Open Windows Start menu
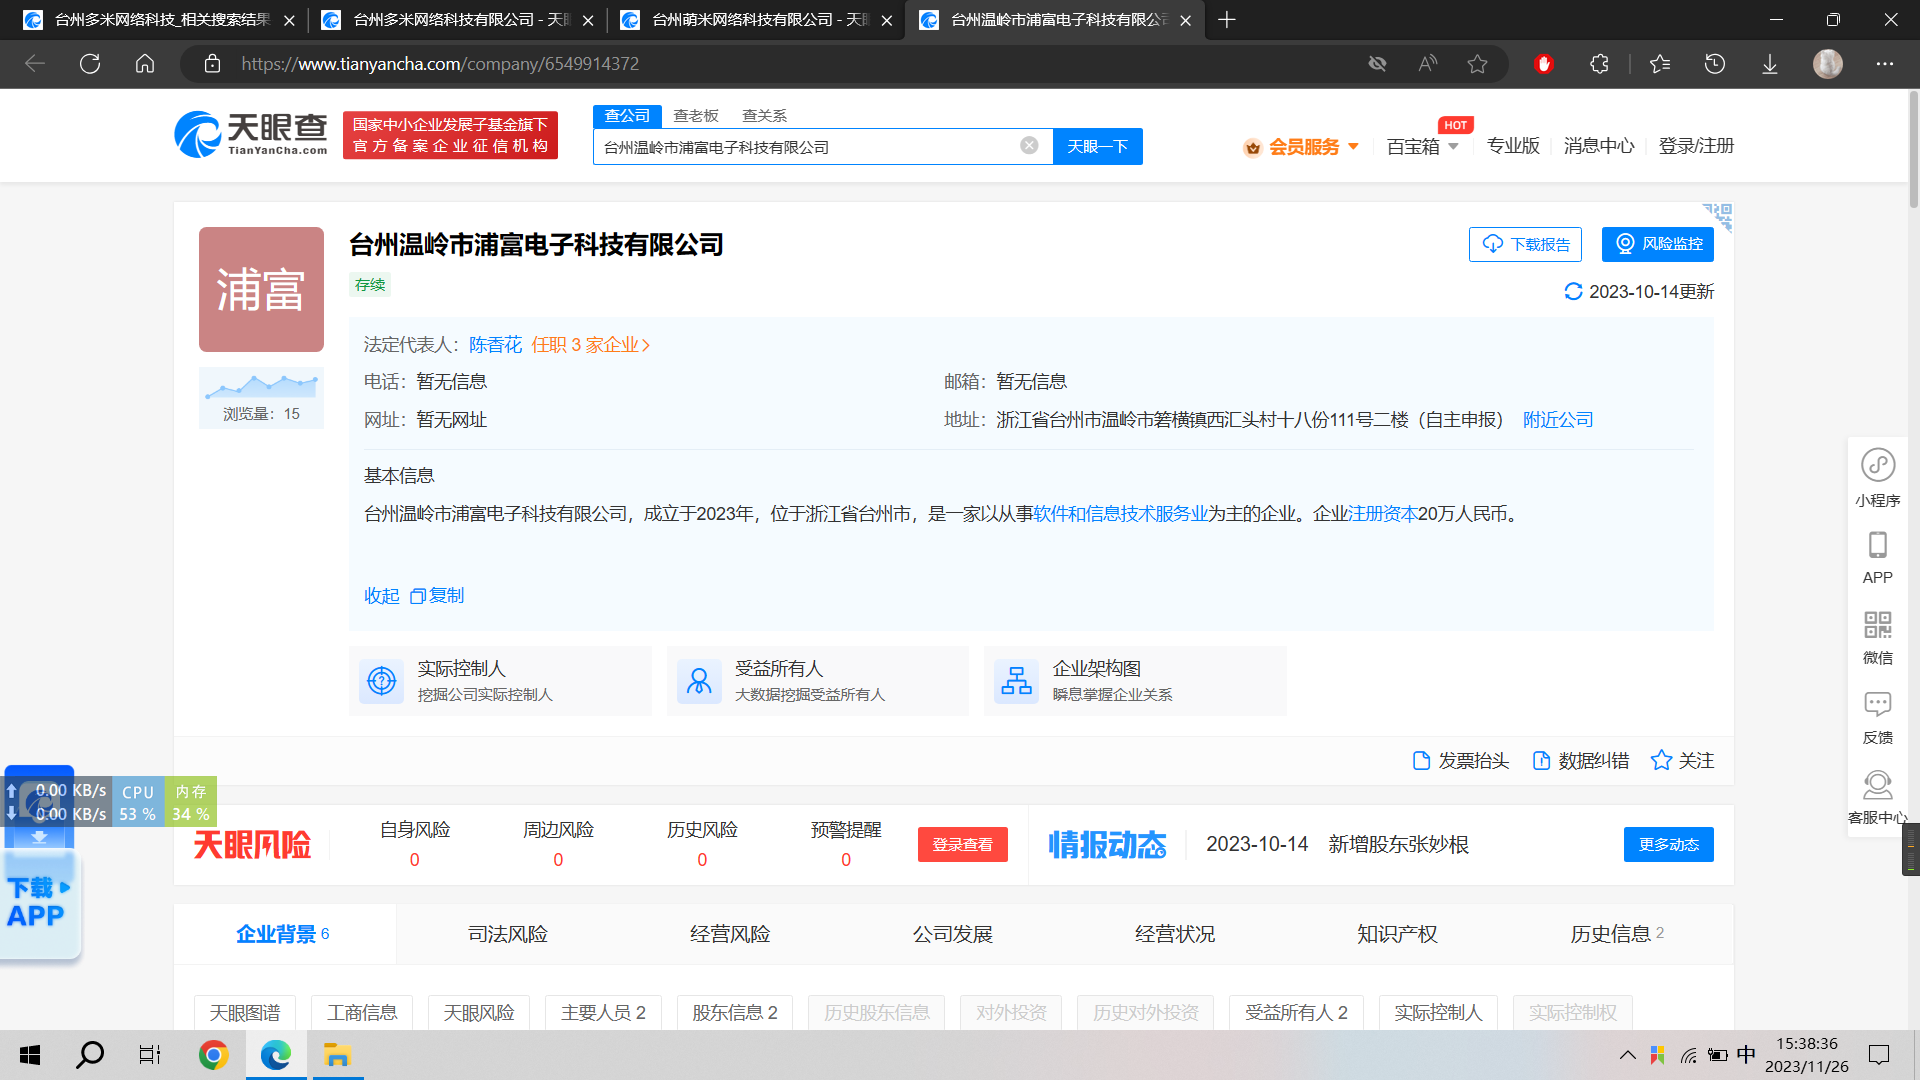 click(30, 1055)
